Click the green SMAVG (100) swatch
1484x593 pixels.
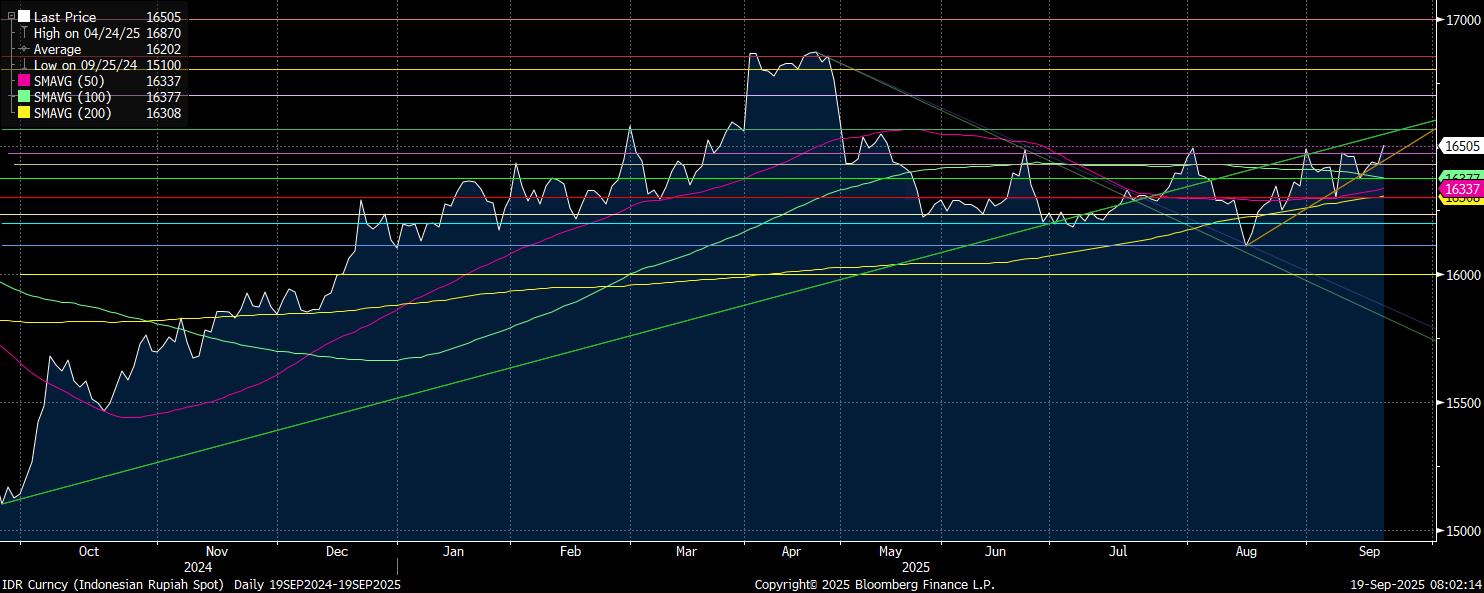coord(24,97)
